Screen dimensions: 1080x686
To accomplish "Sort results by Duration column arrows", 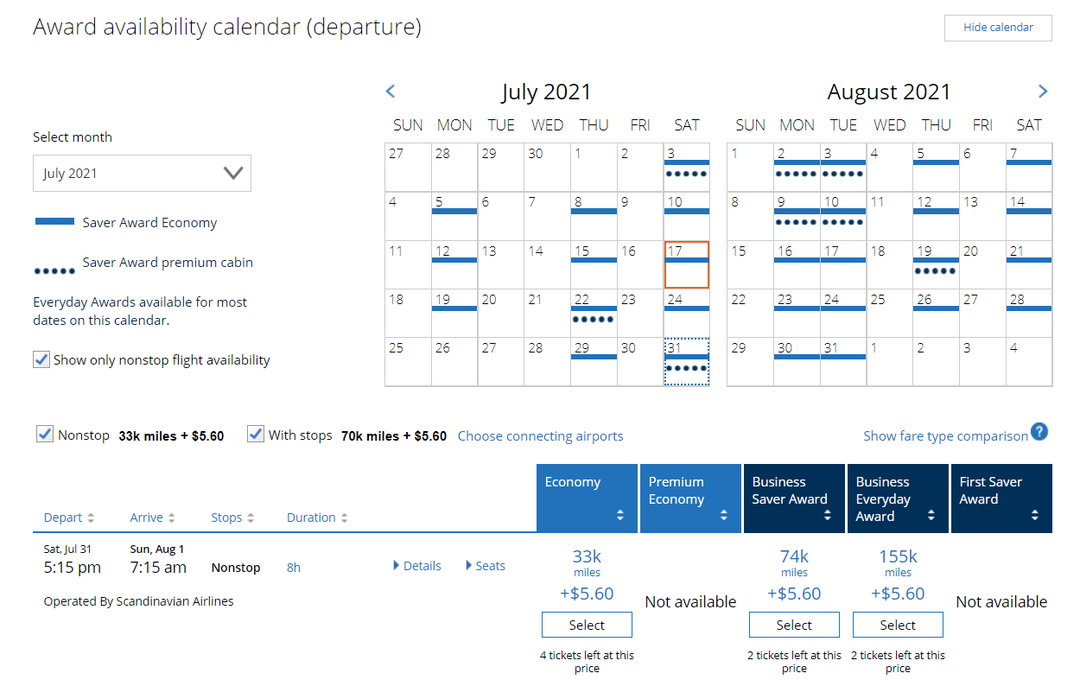I will point(344,518).
